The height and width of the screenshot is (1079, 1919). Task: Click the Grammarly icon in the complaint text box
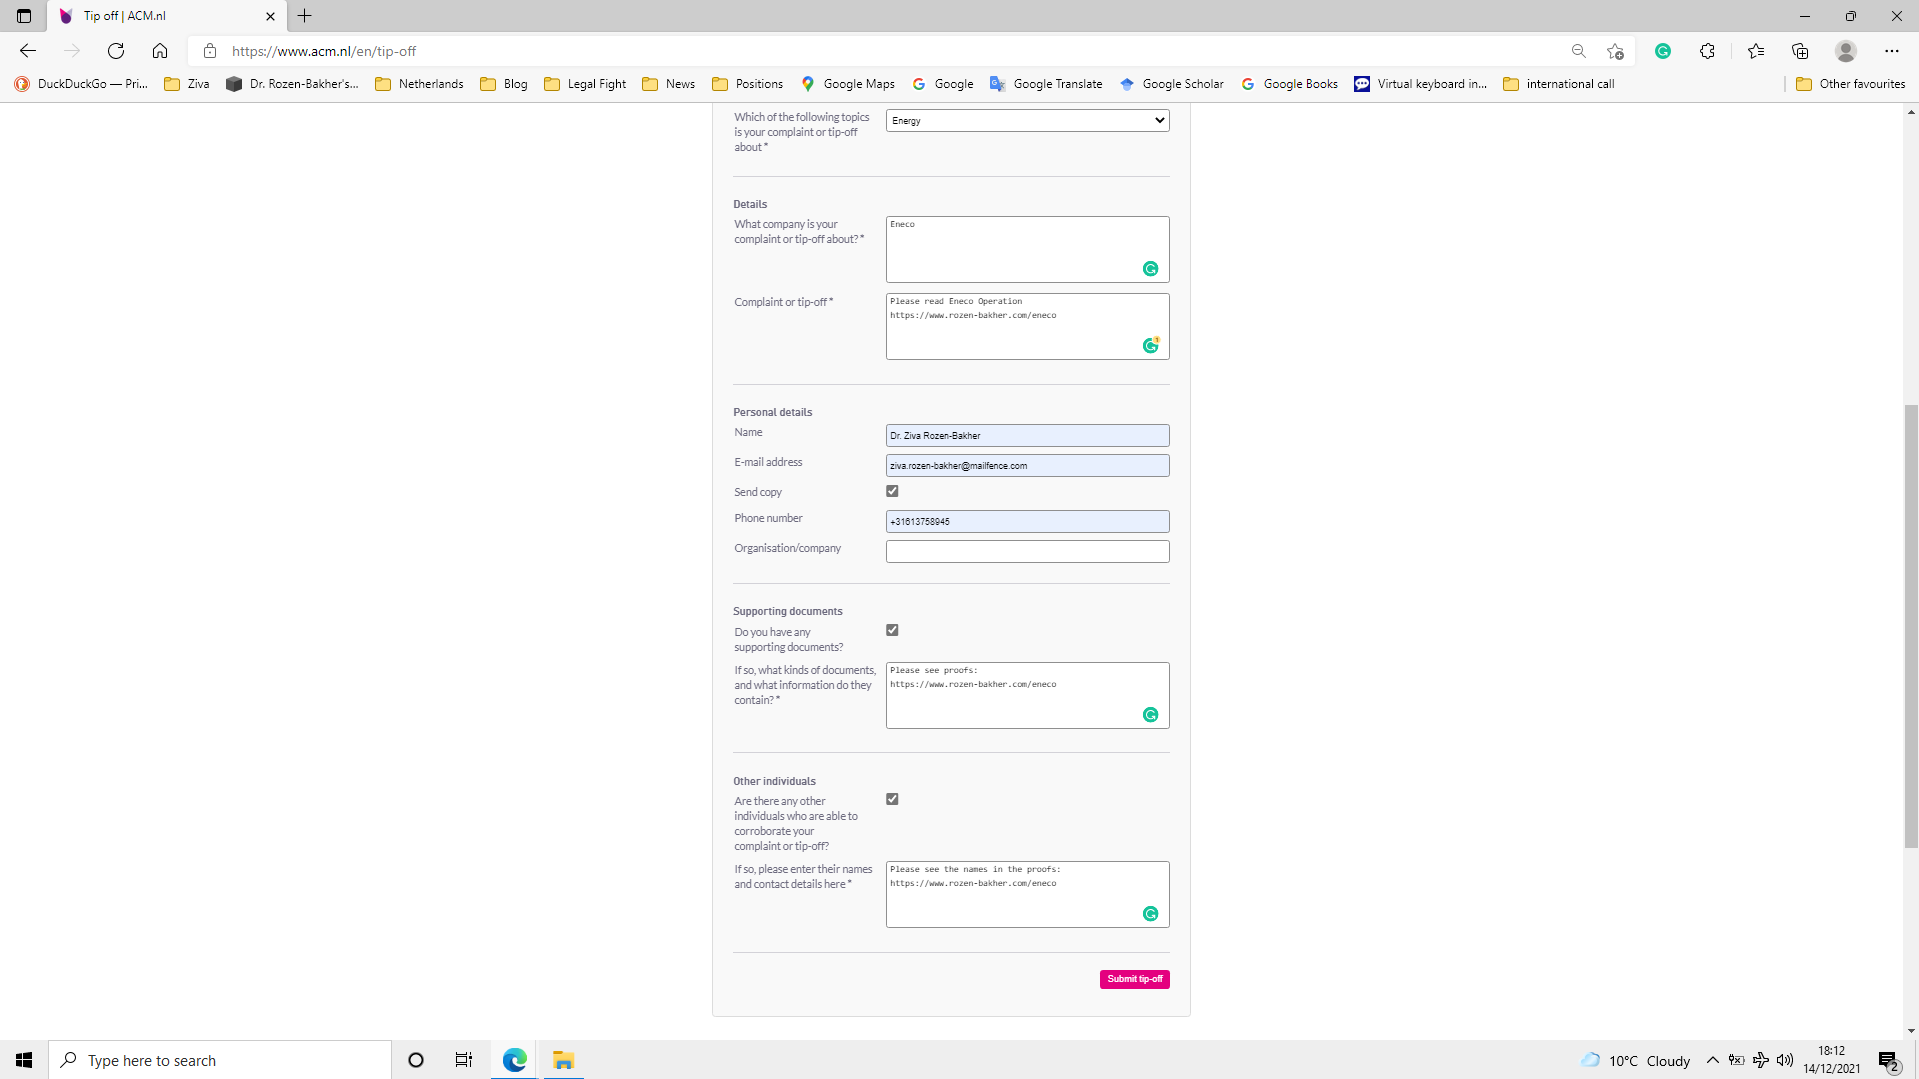pos(1150,344)
